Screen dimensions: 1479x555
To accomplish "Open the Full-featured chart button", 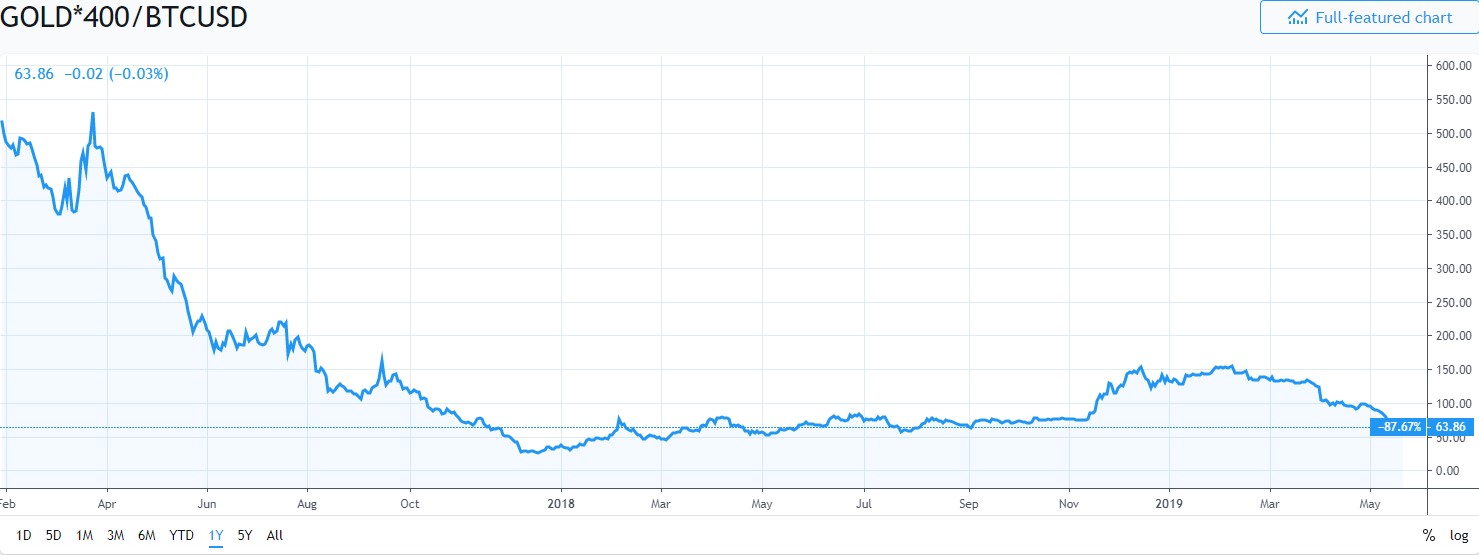I will pos(1369,17).
